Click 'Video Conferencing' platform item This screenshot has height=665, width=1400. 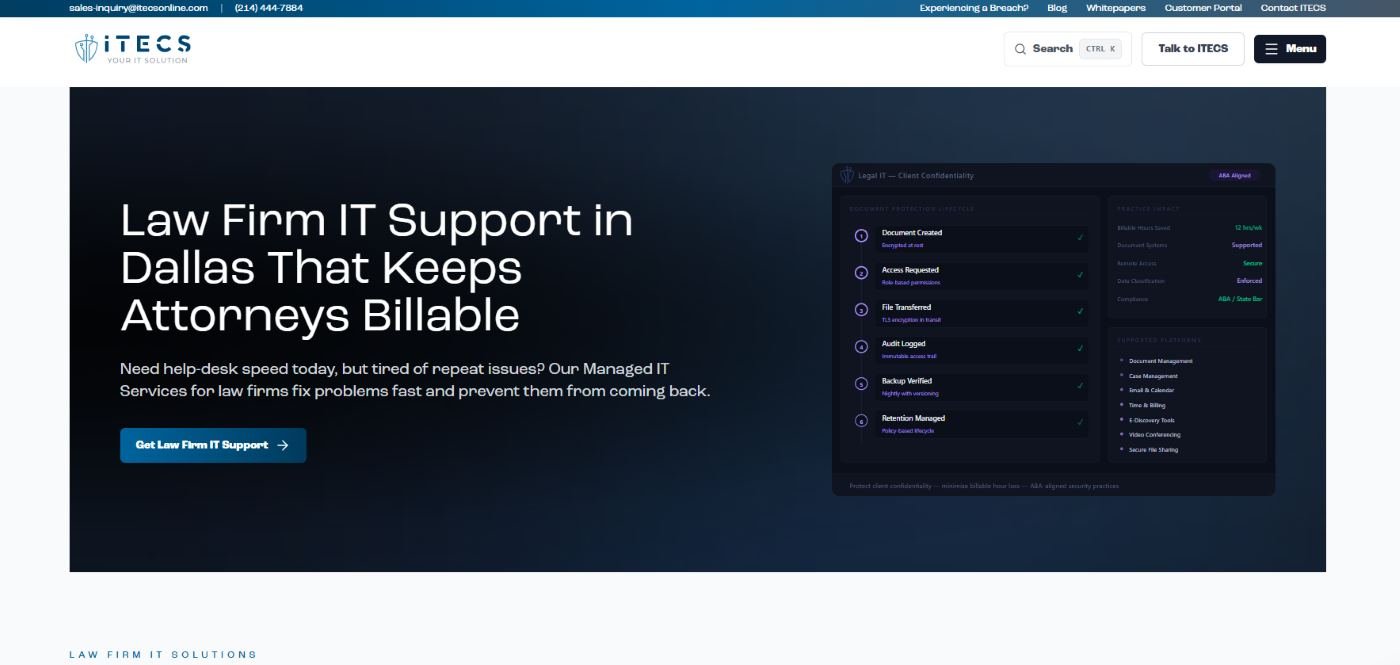1155,435
